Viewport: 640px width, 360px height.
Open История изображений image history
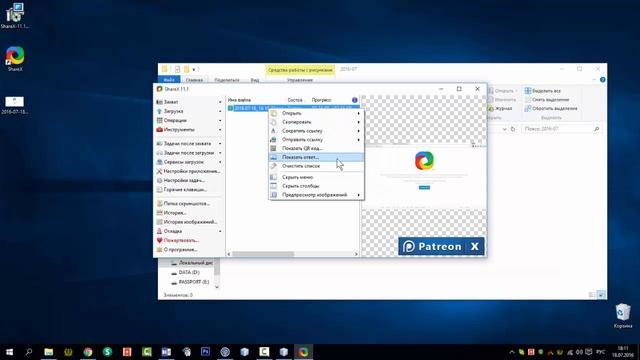[189, 222]
